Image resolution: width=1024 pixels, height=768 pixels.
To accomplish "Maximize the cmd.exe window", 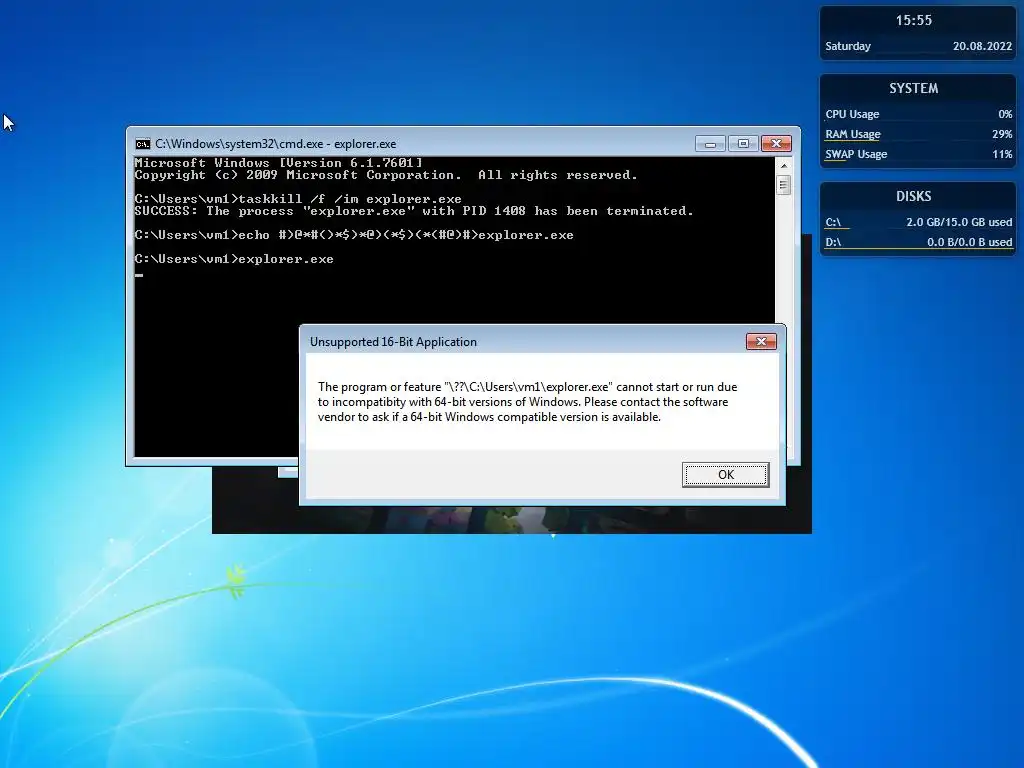I will pyautogui.click(x=743, y=144).
